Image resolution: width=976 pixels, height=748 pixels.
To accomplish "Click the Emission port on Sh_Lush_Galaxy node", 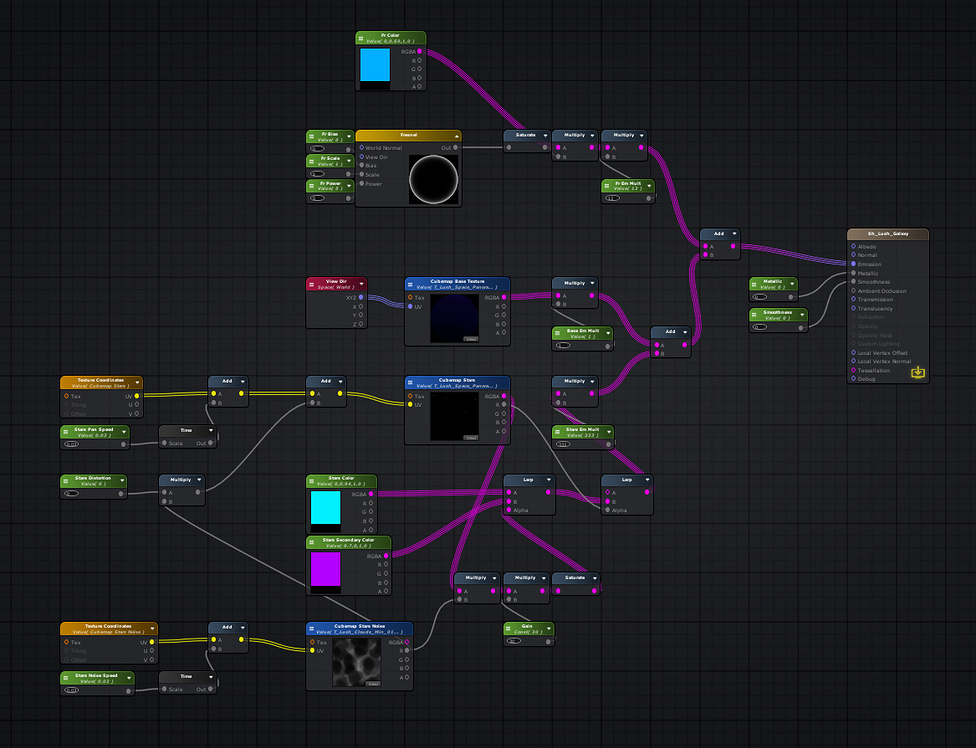I will tap(853, 264).
